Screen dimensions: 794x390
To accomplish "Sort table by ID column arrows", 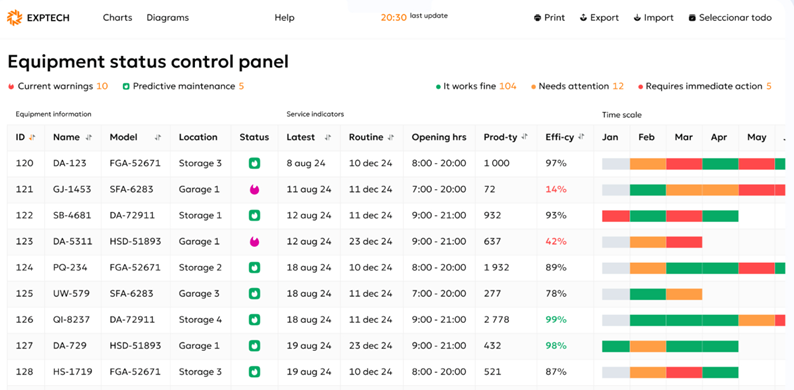I will pyautogui.click(x=32, y=137).
